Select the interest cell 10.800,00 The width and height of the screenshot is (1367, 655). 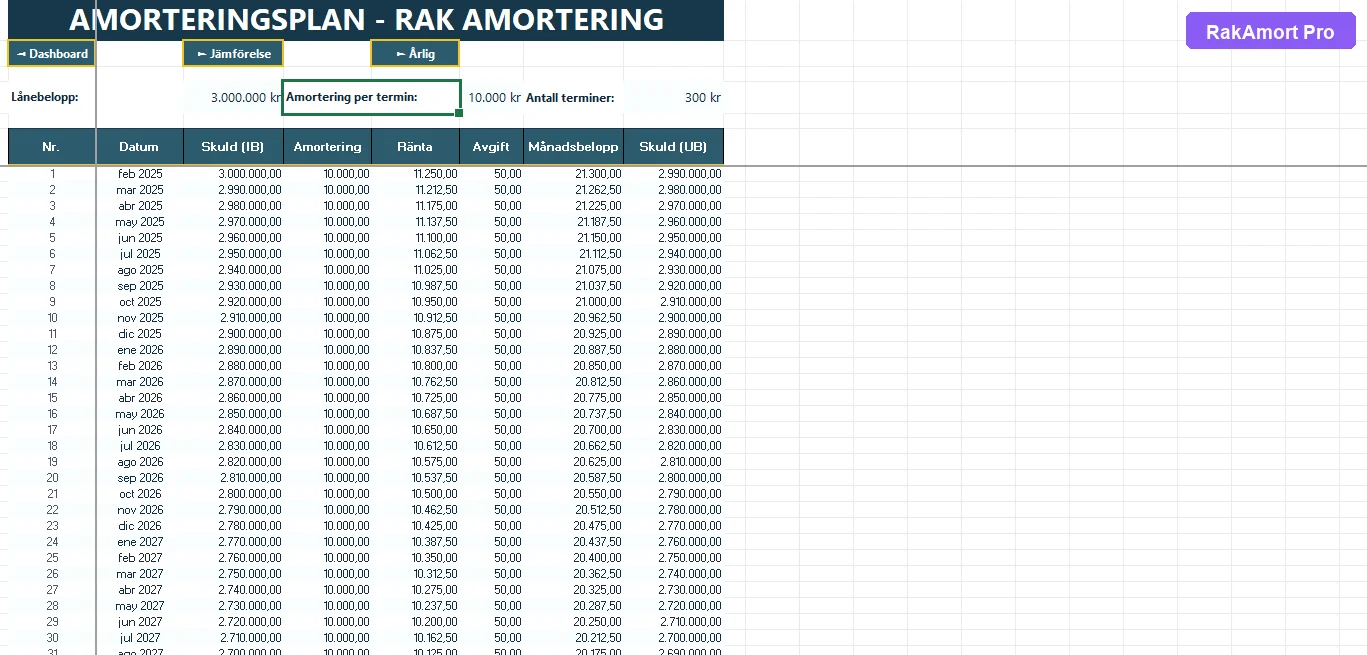(415, 366)
